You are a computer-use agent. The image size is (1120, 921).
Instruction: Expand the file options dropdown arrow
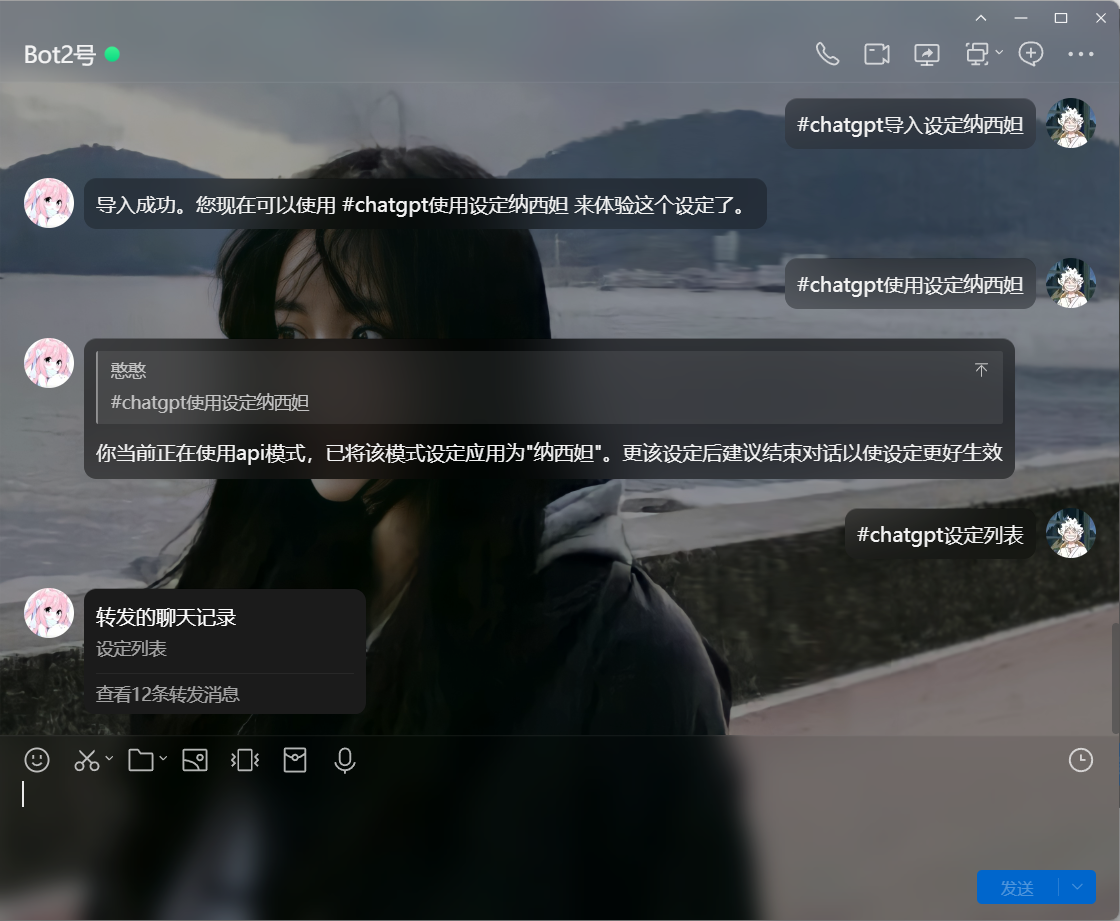[x=163, y=759]
